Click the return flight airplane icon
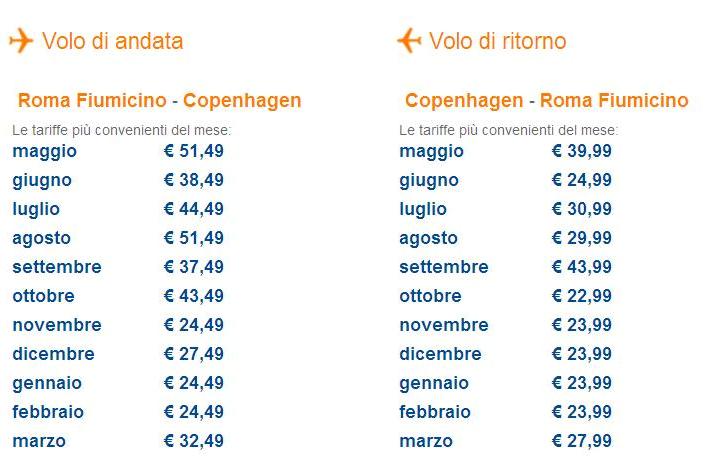Screen dimensions: 710x467 (x=409, y=41)
